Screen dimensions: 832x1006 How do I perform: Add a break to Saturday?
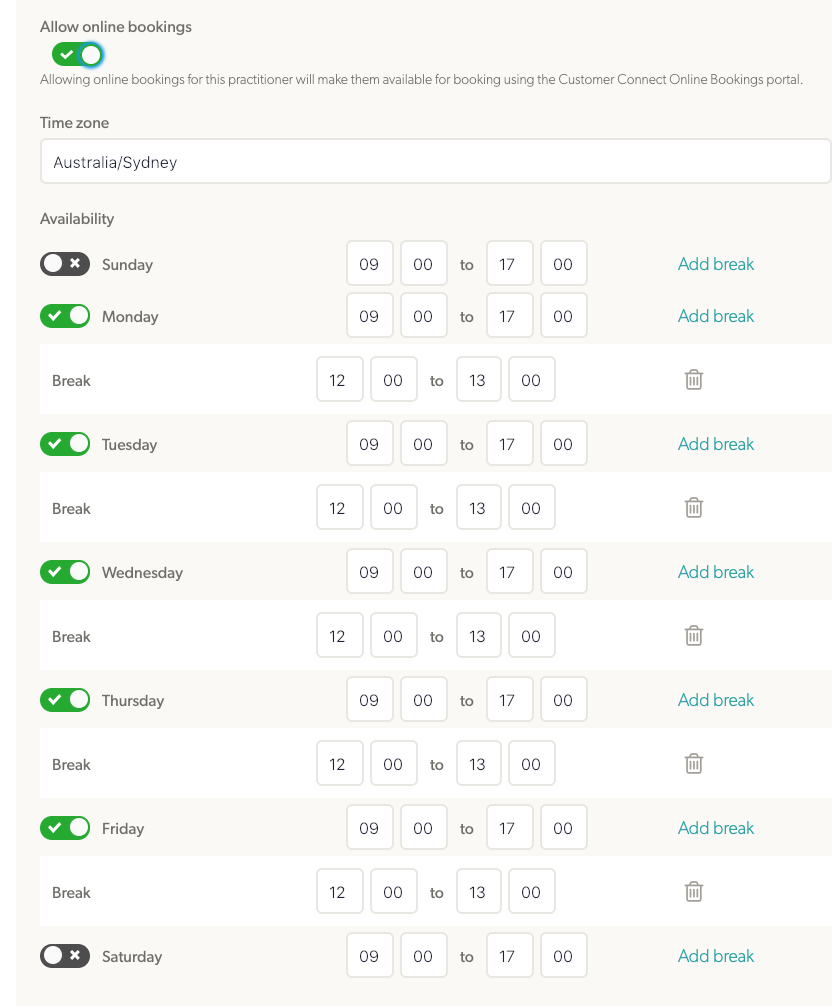716,956
